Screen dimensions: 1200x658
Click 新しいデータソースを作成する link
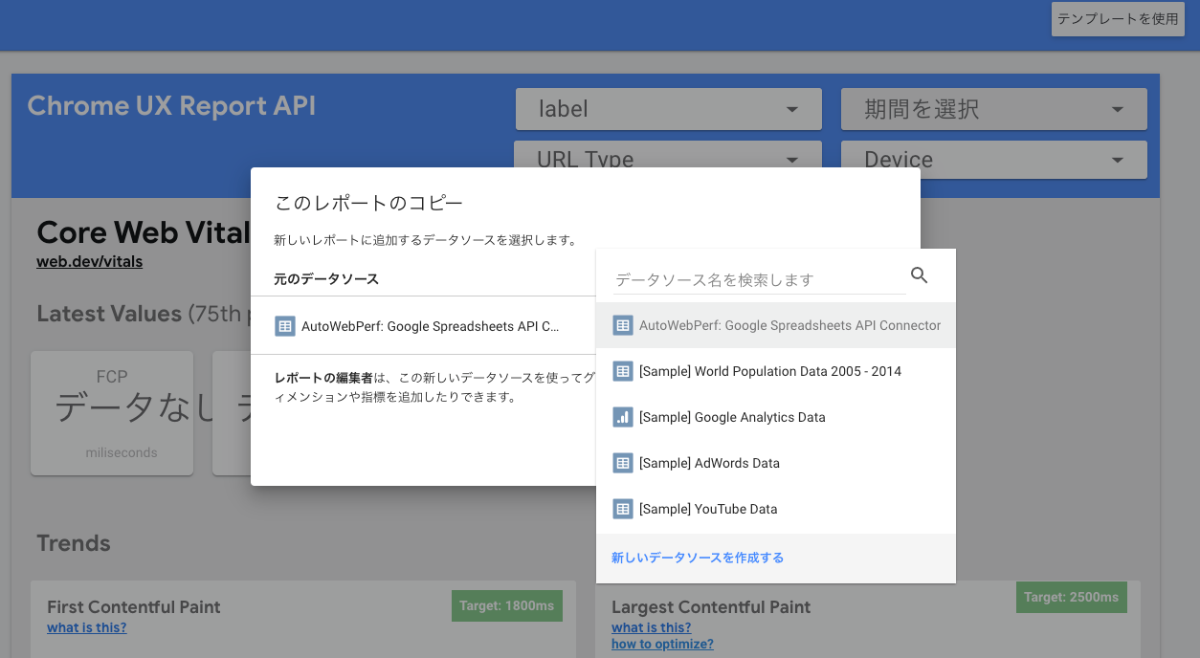coord(698,558)
